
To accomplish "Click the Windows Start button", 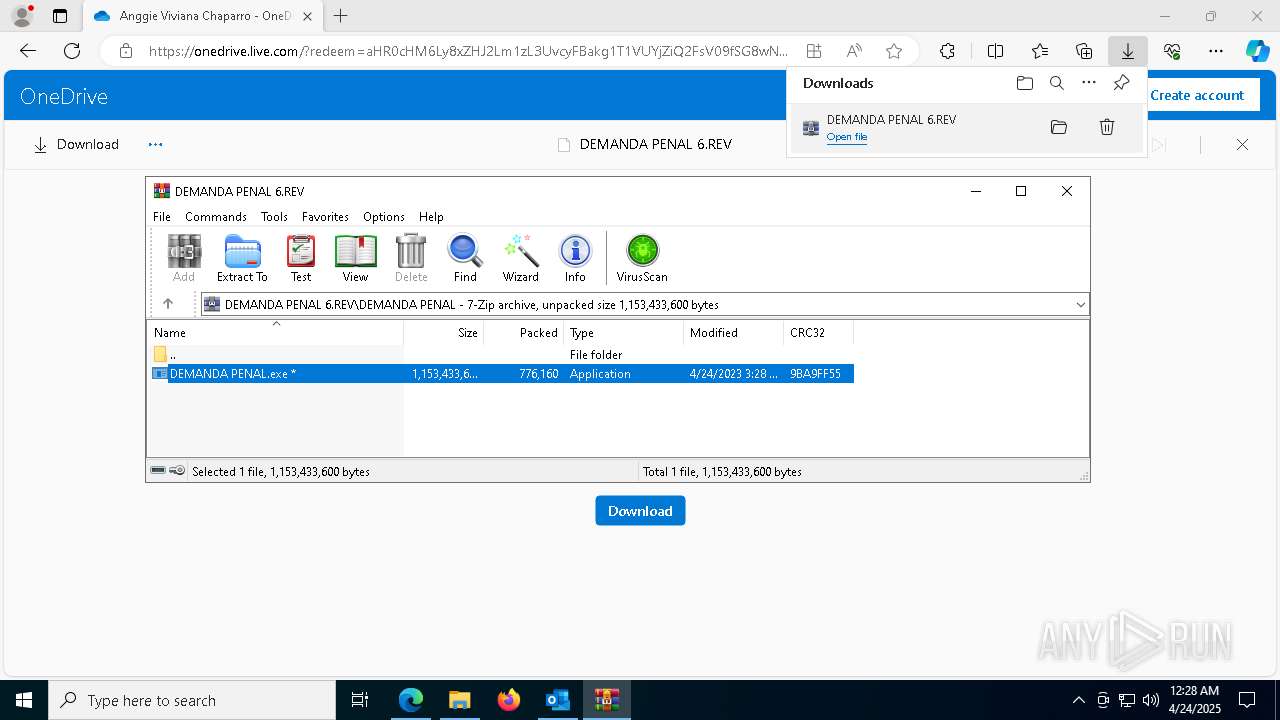I will click(x=24, y=700).
